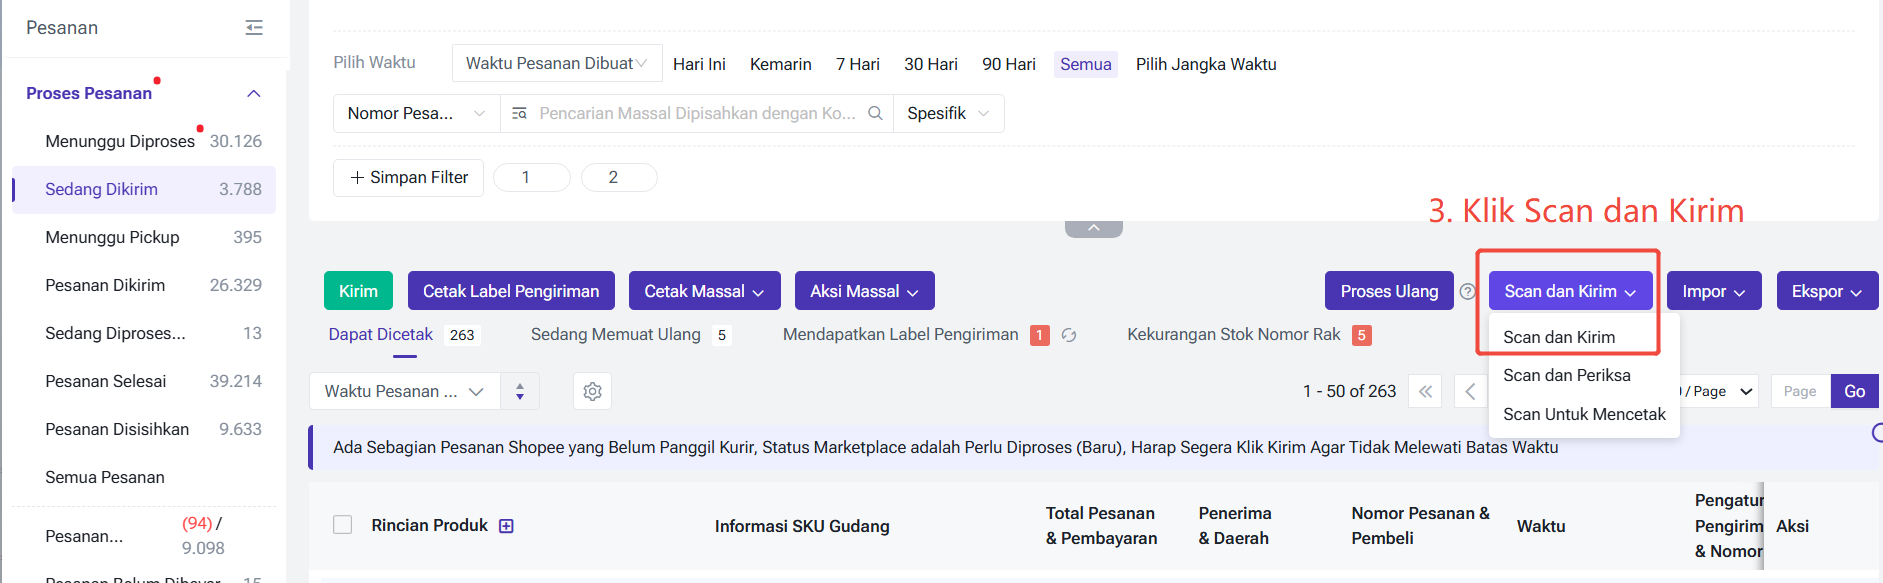
Task: Select saved filter 2
Action: tap(619, 177)
